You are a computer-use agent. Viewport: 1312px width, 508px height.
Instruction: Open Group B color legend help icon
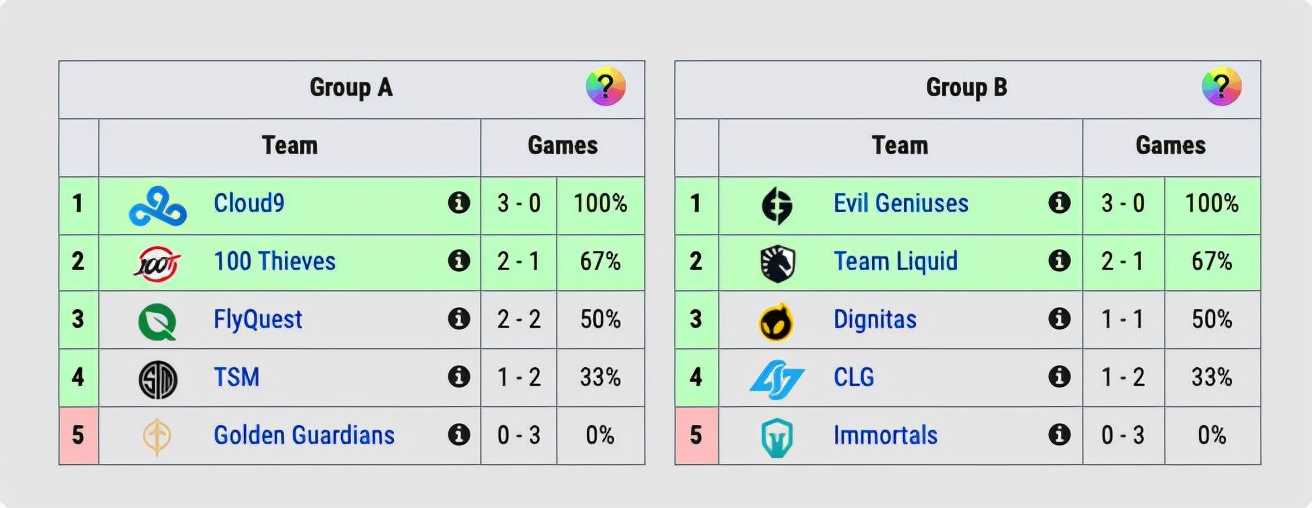[1222, 87]
